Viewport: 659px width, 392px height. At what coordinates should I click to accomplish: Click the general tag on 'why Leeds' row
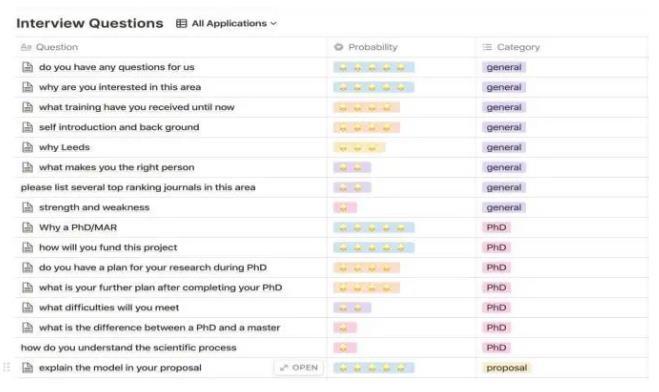pos(503,147)
